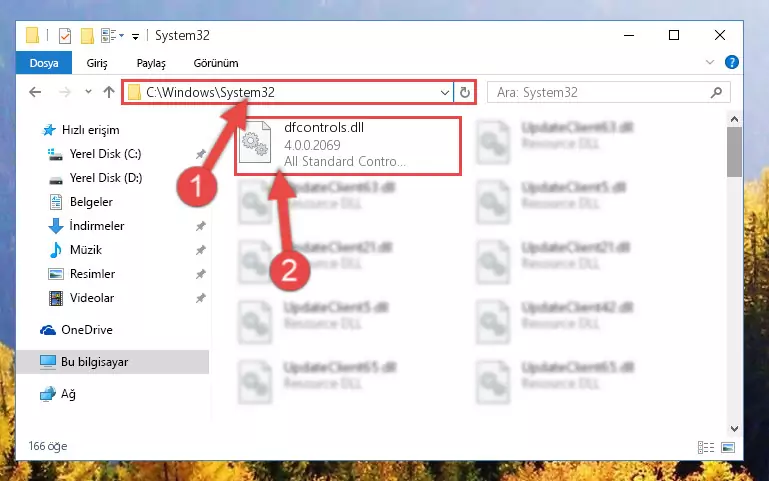Click pin icon next to Müzik
769x481 pixels.
pos(201,250)
